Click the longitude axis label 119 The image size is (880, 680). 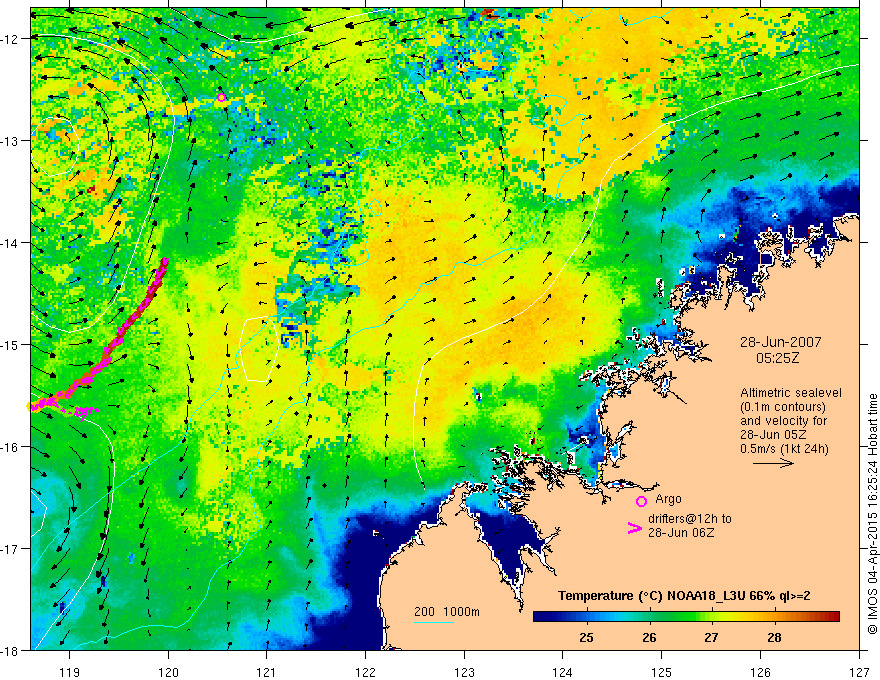click(70, 672)
